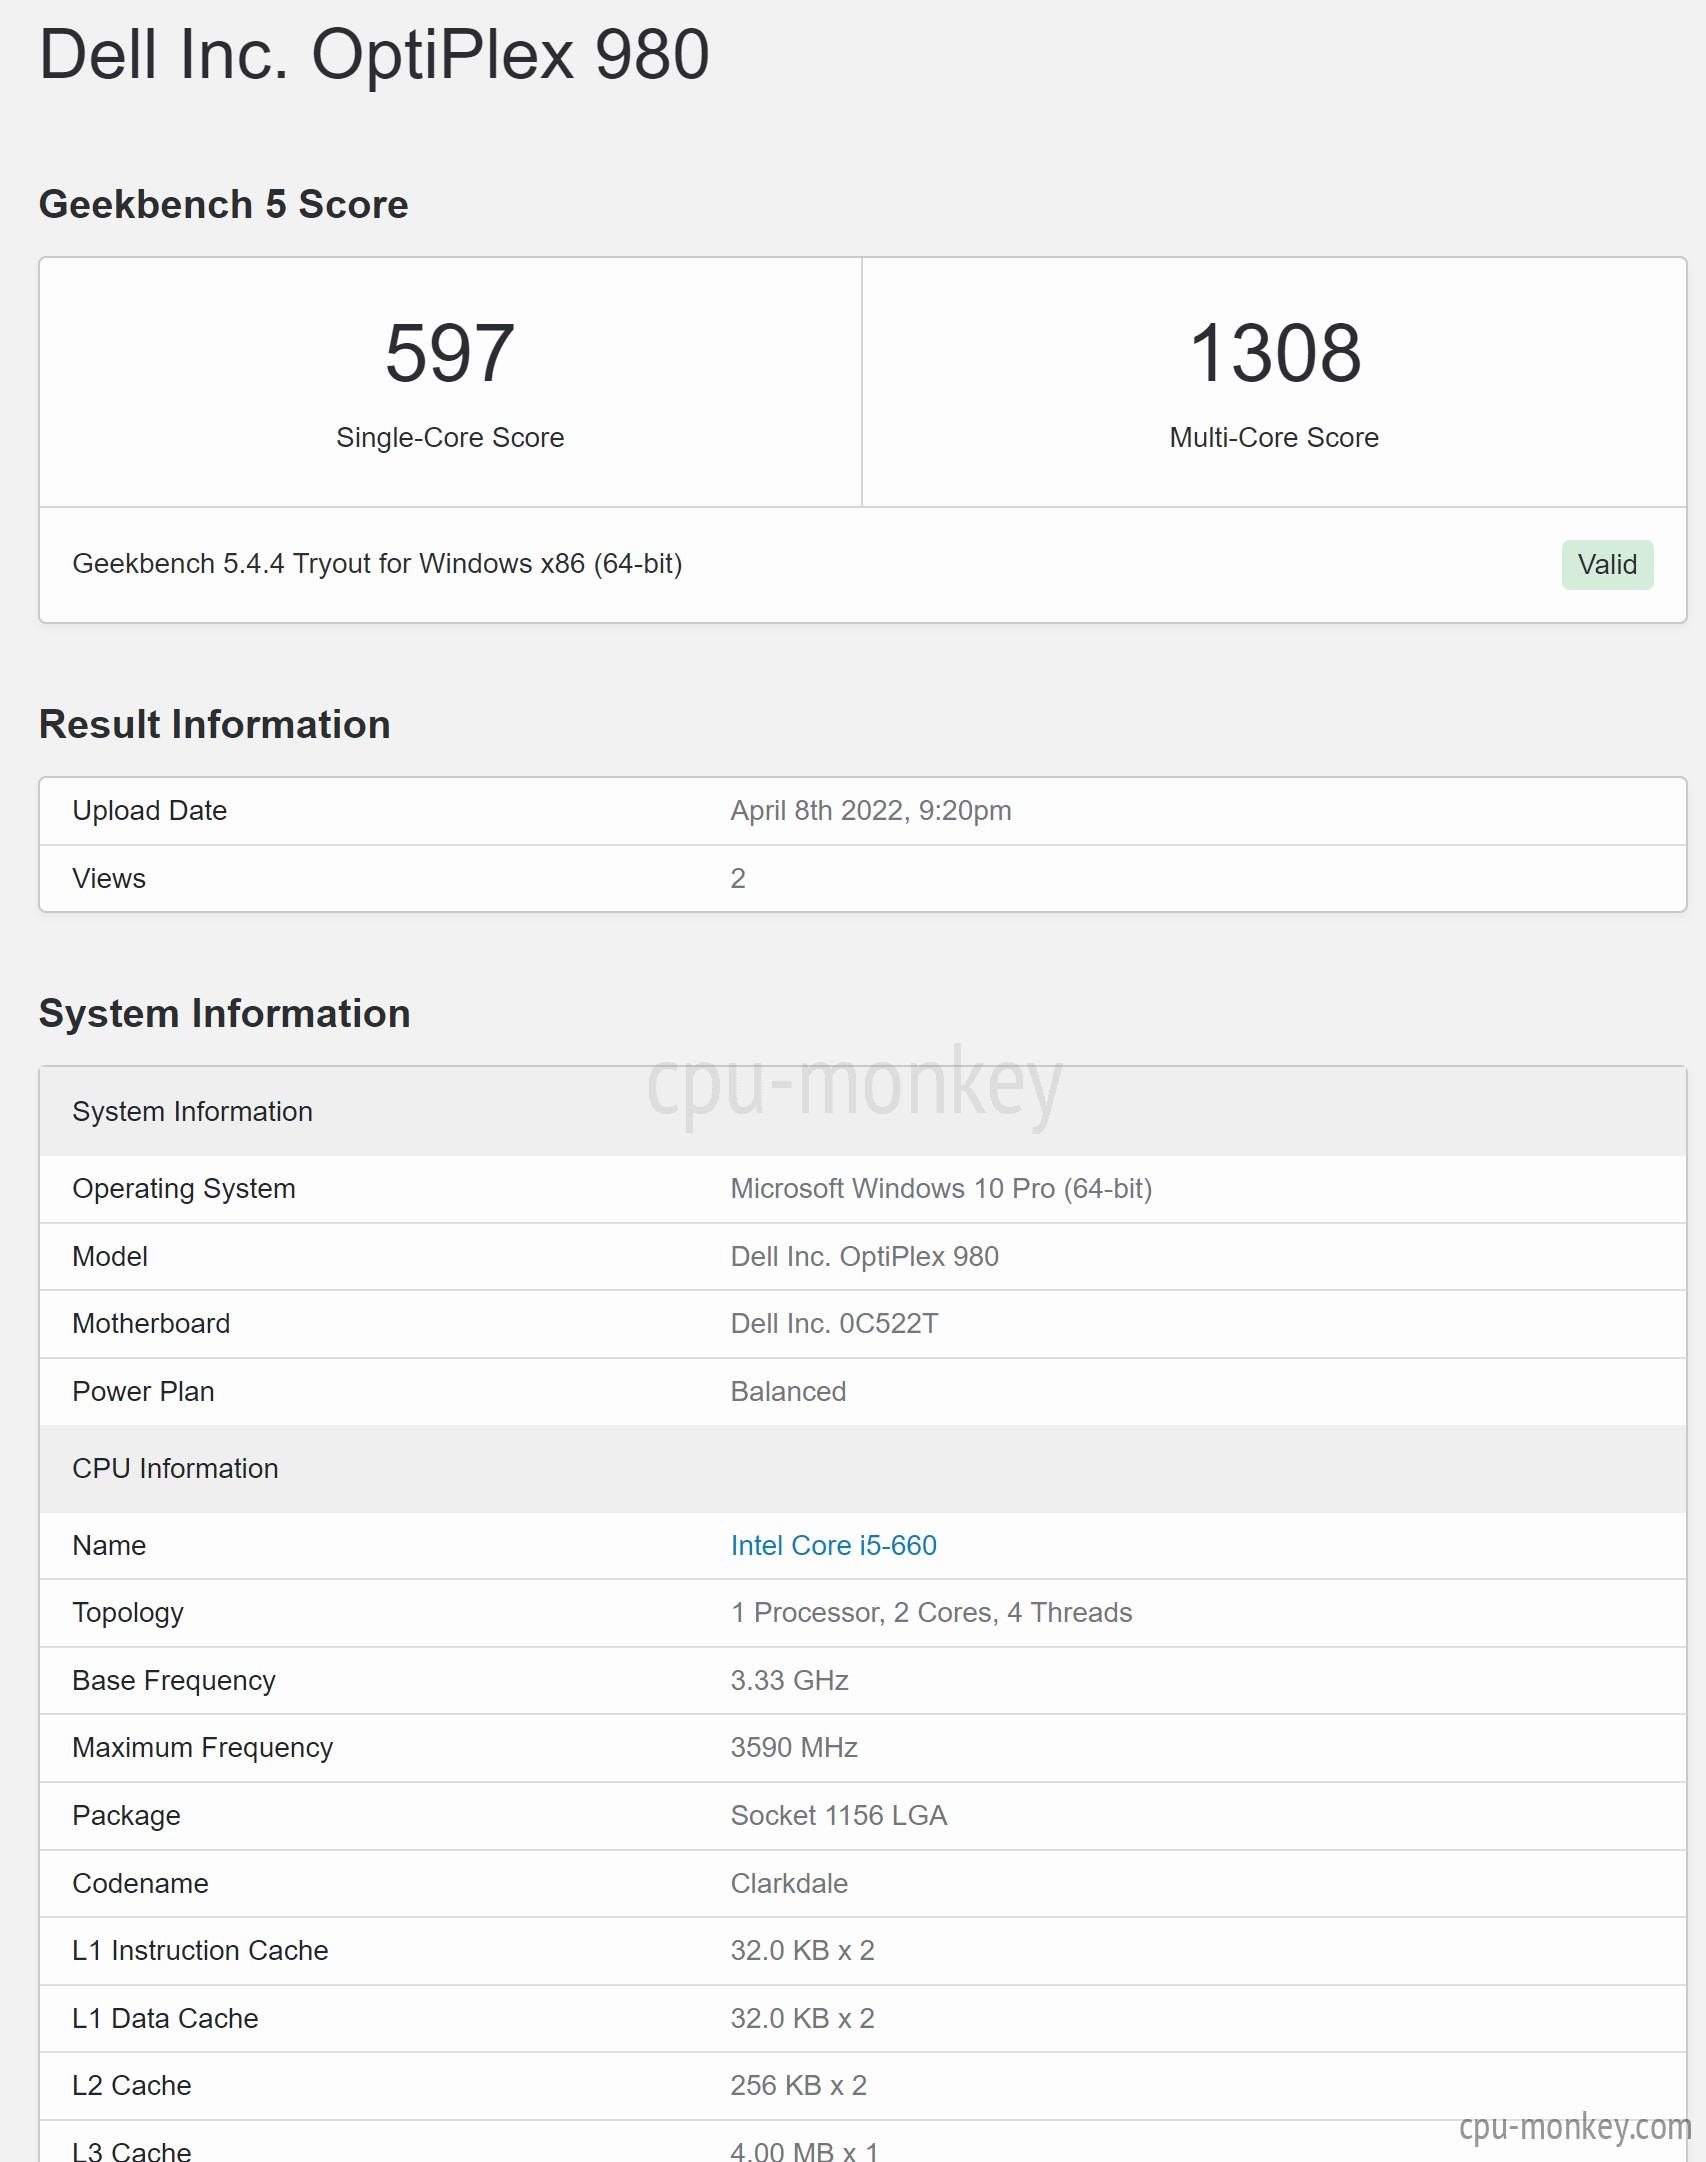Click the L2 Cache label
Viewport: 1706px width, 2162px height.
point(131,2085)
